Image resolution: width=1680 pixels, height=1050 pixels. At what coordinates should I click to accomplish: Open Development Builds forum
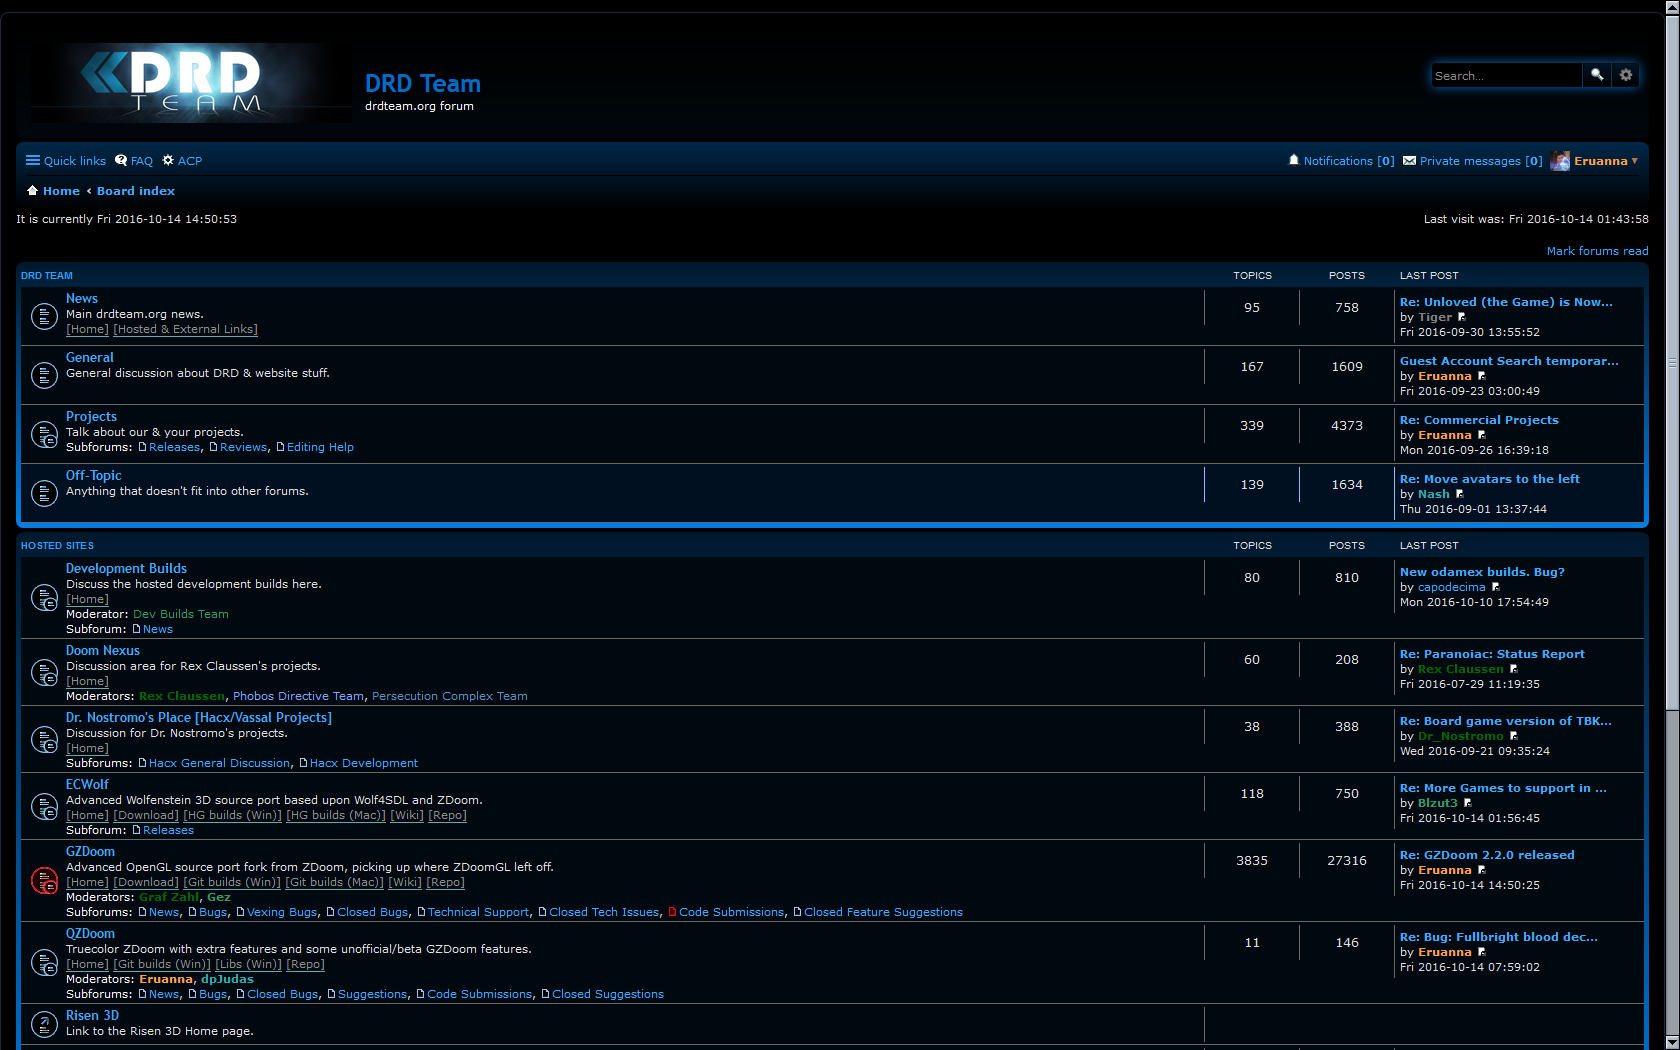point(126,568)
